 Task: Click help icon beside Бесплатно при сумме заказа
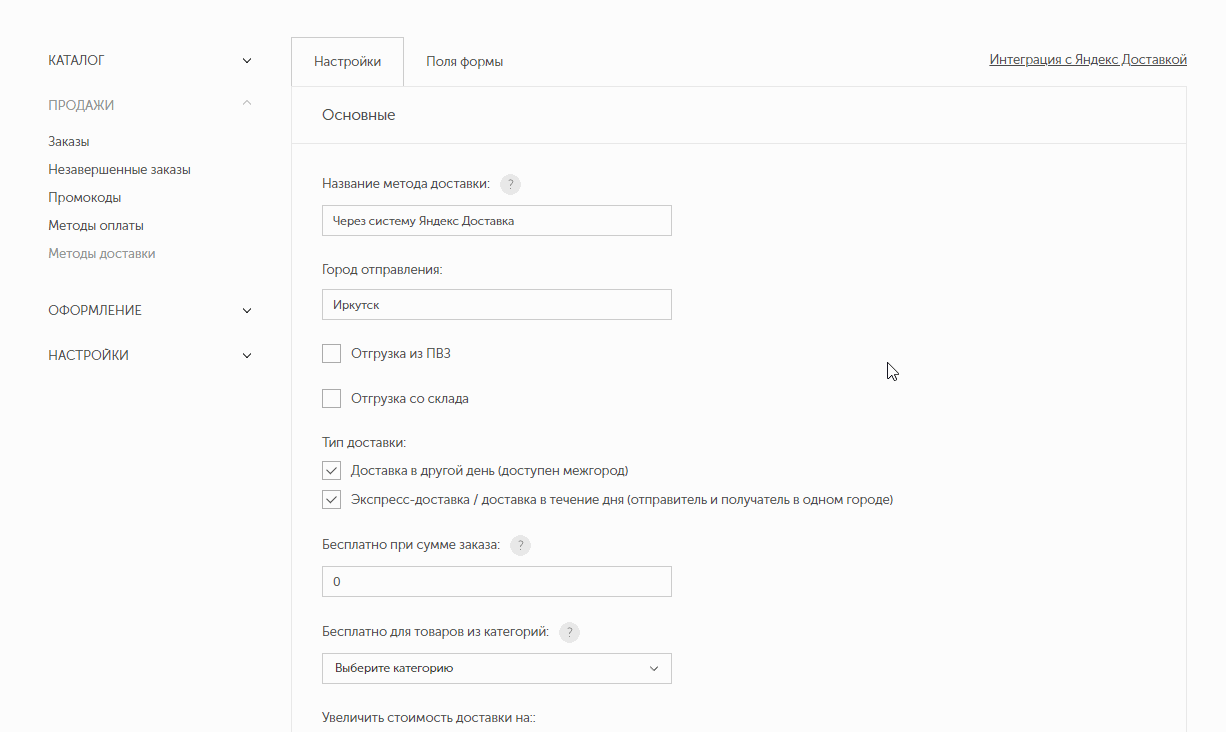(x=520, y=545)
